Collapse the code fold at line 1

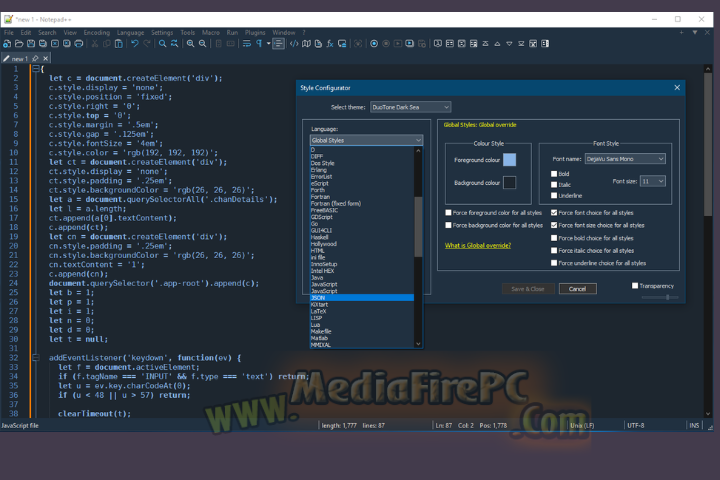click(35, 69)
